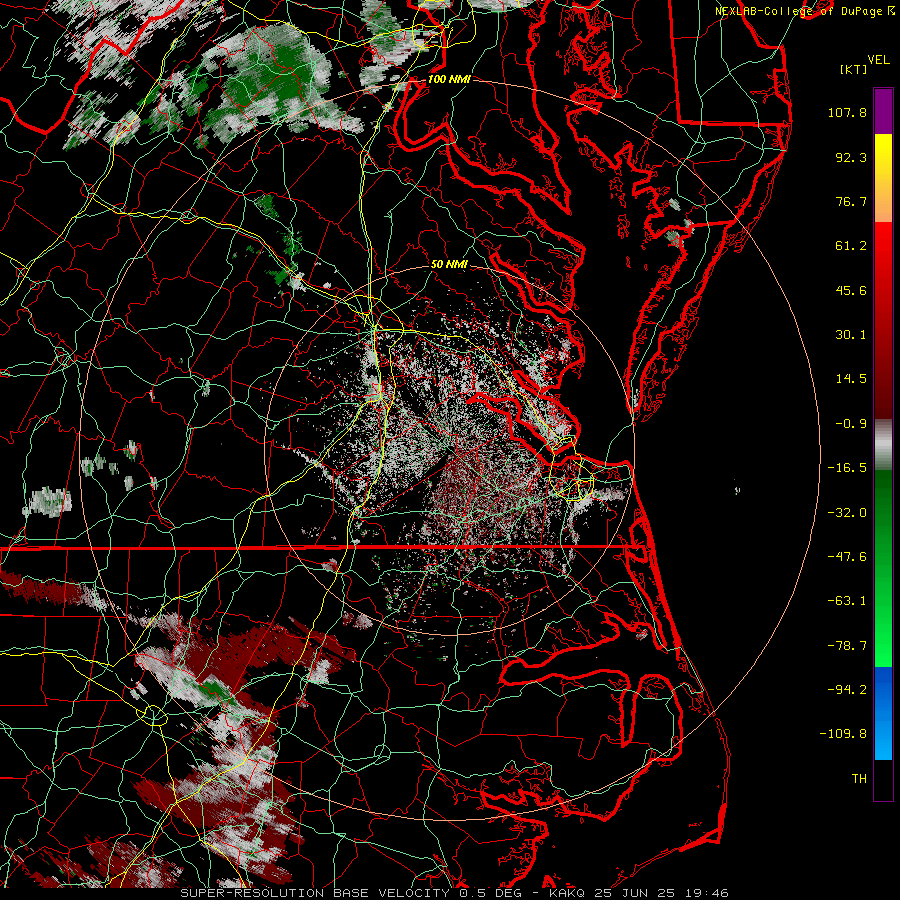
Task: Click the Super-Resolution Base Velocity caption
Action: pos(455,893)
